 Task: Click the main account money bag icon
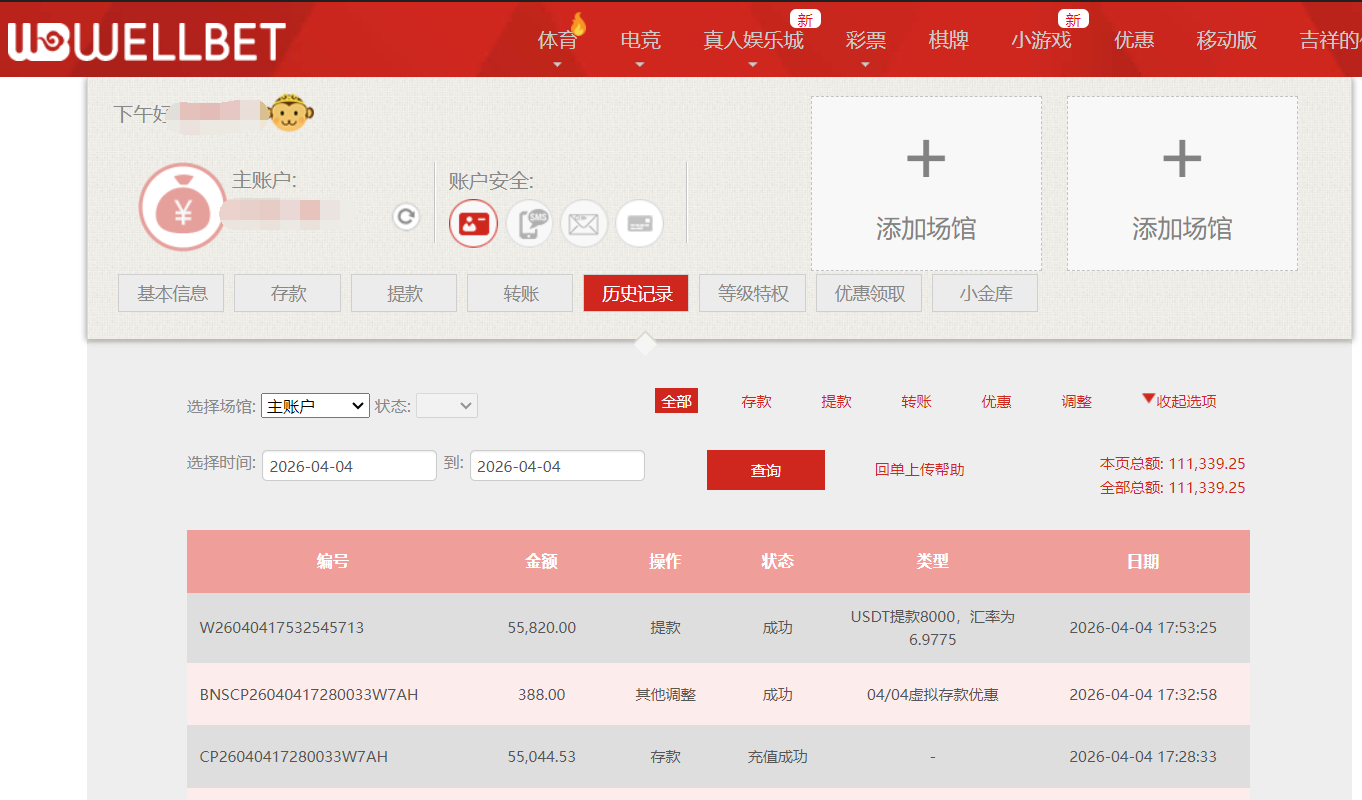[181, 206]
